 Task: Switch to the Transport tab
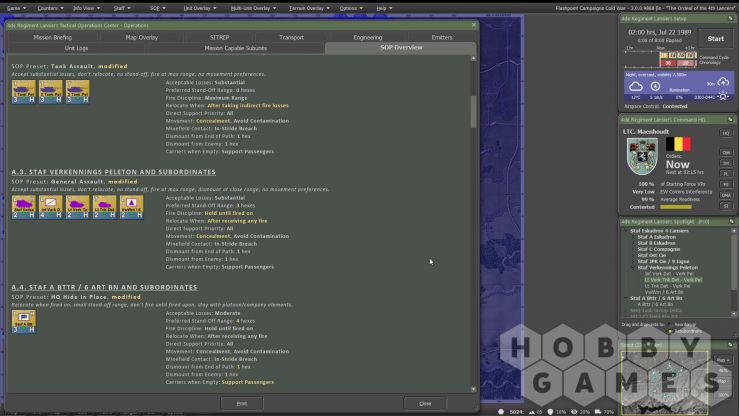tap(291, 37)
